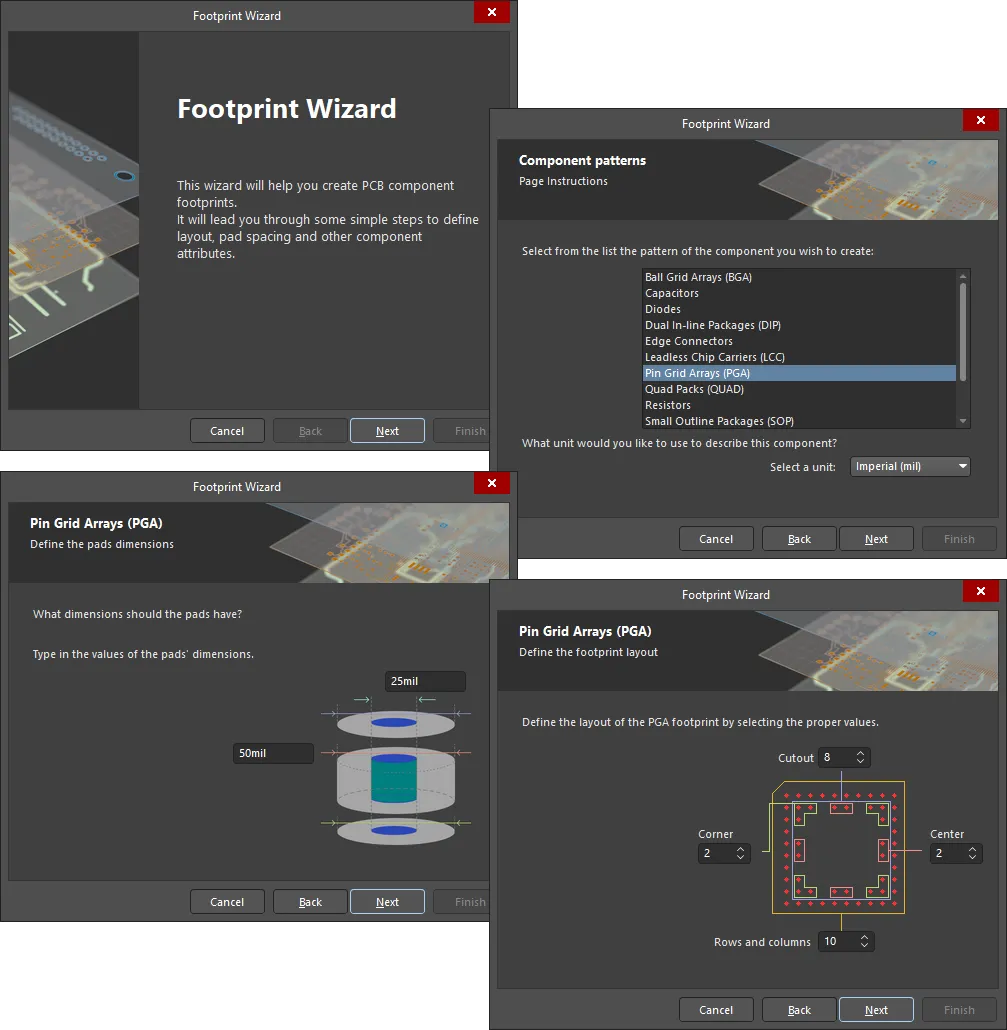This screenshot has height=1030, width=1007.
Task: Close the welcome page Footprint Wizard dialog
Action: (491, 13)
